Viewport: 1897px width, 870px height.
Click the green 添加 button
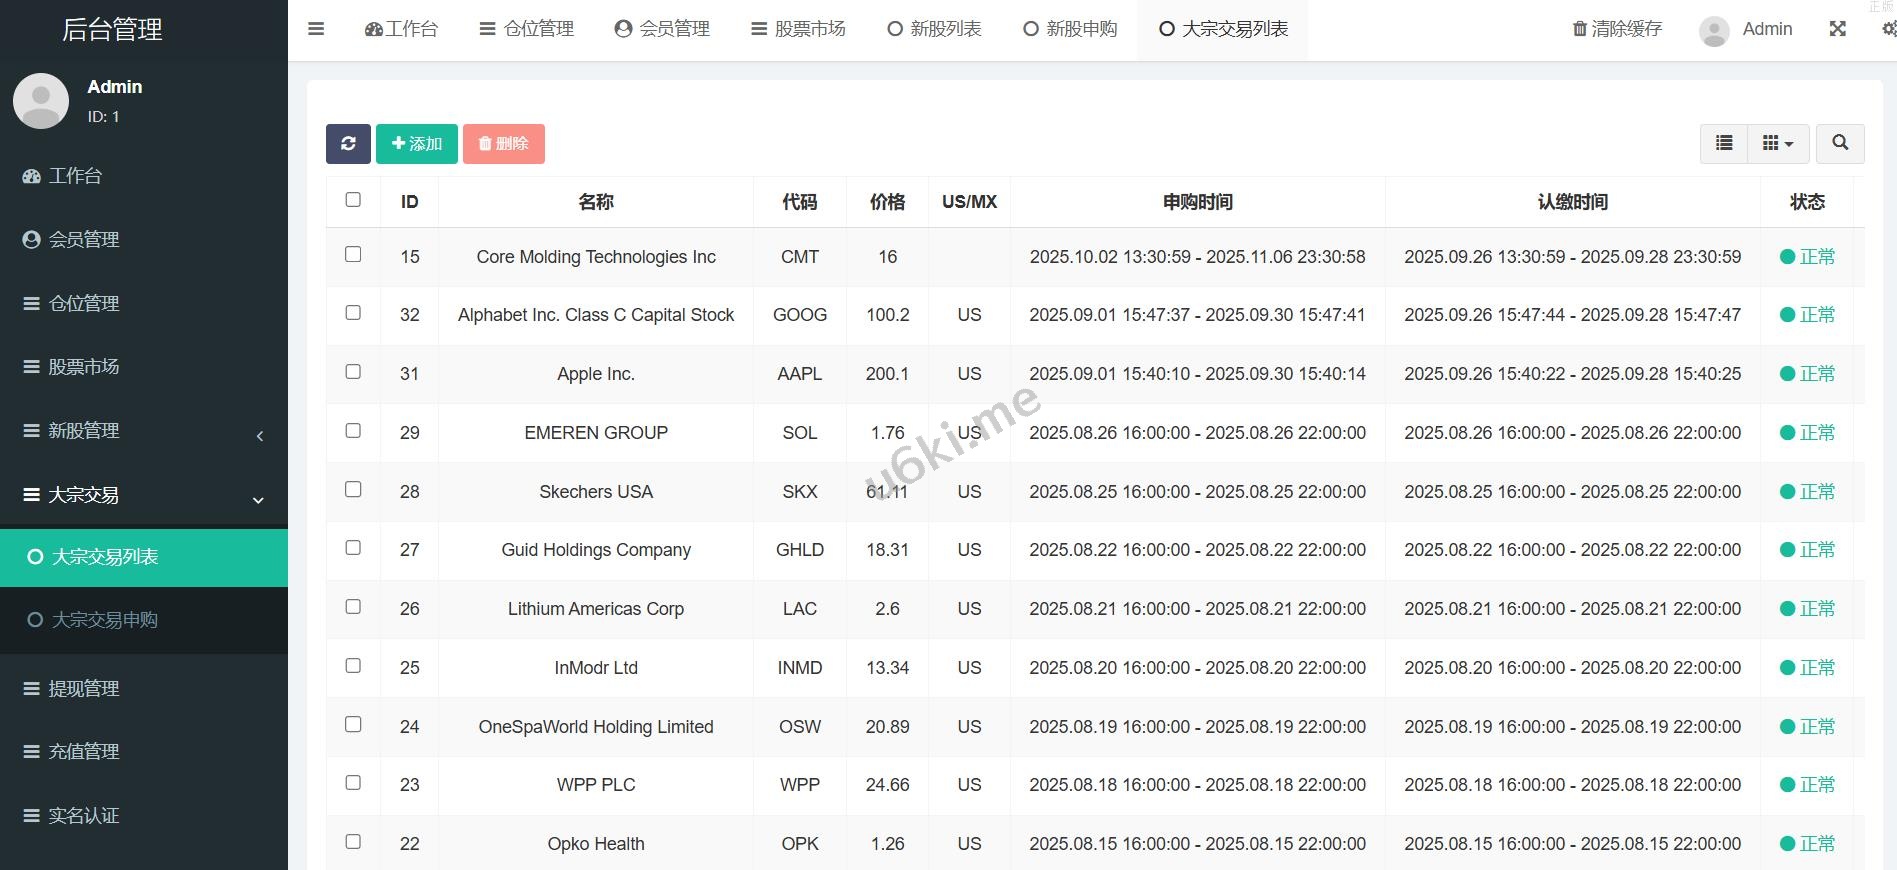tap(417, 144)
